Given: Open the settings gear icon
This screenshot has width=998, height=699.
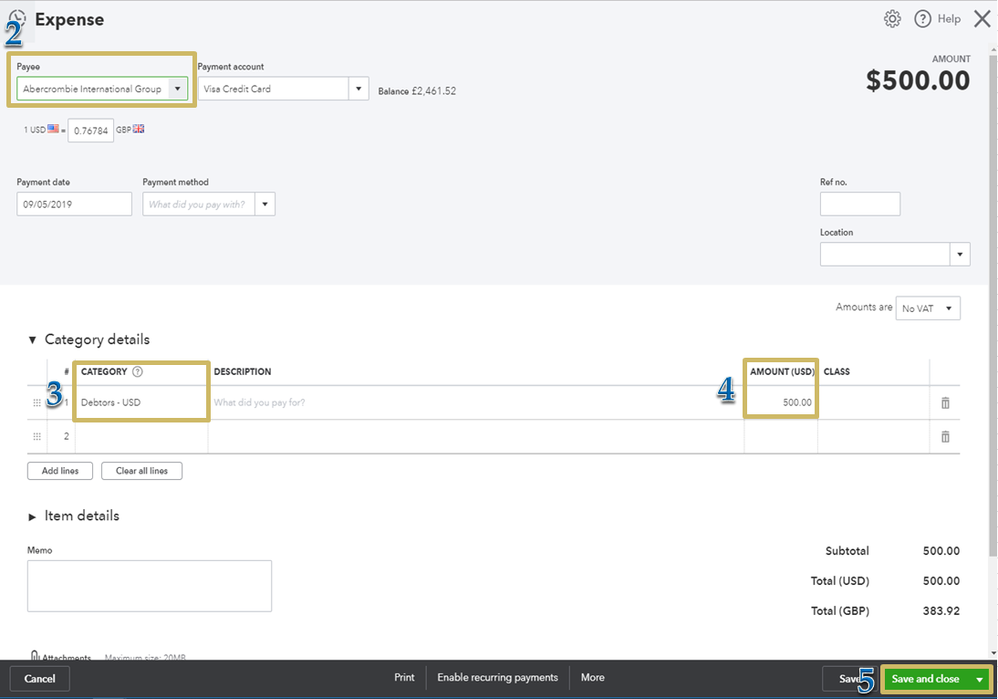Looking at the screenshot, I should coord(892,19).
